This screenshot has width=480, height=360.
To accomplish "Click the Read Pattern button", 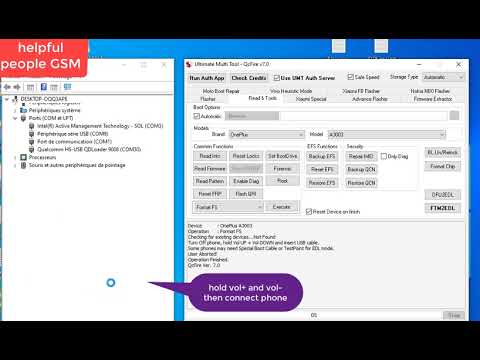I will (210, 181).
